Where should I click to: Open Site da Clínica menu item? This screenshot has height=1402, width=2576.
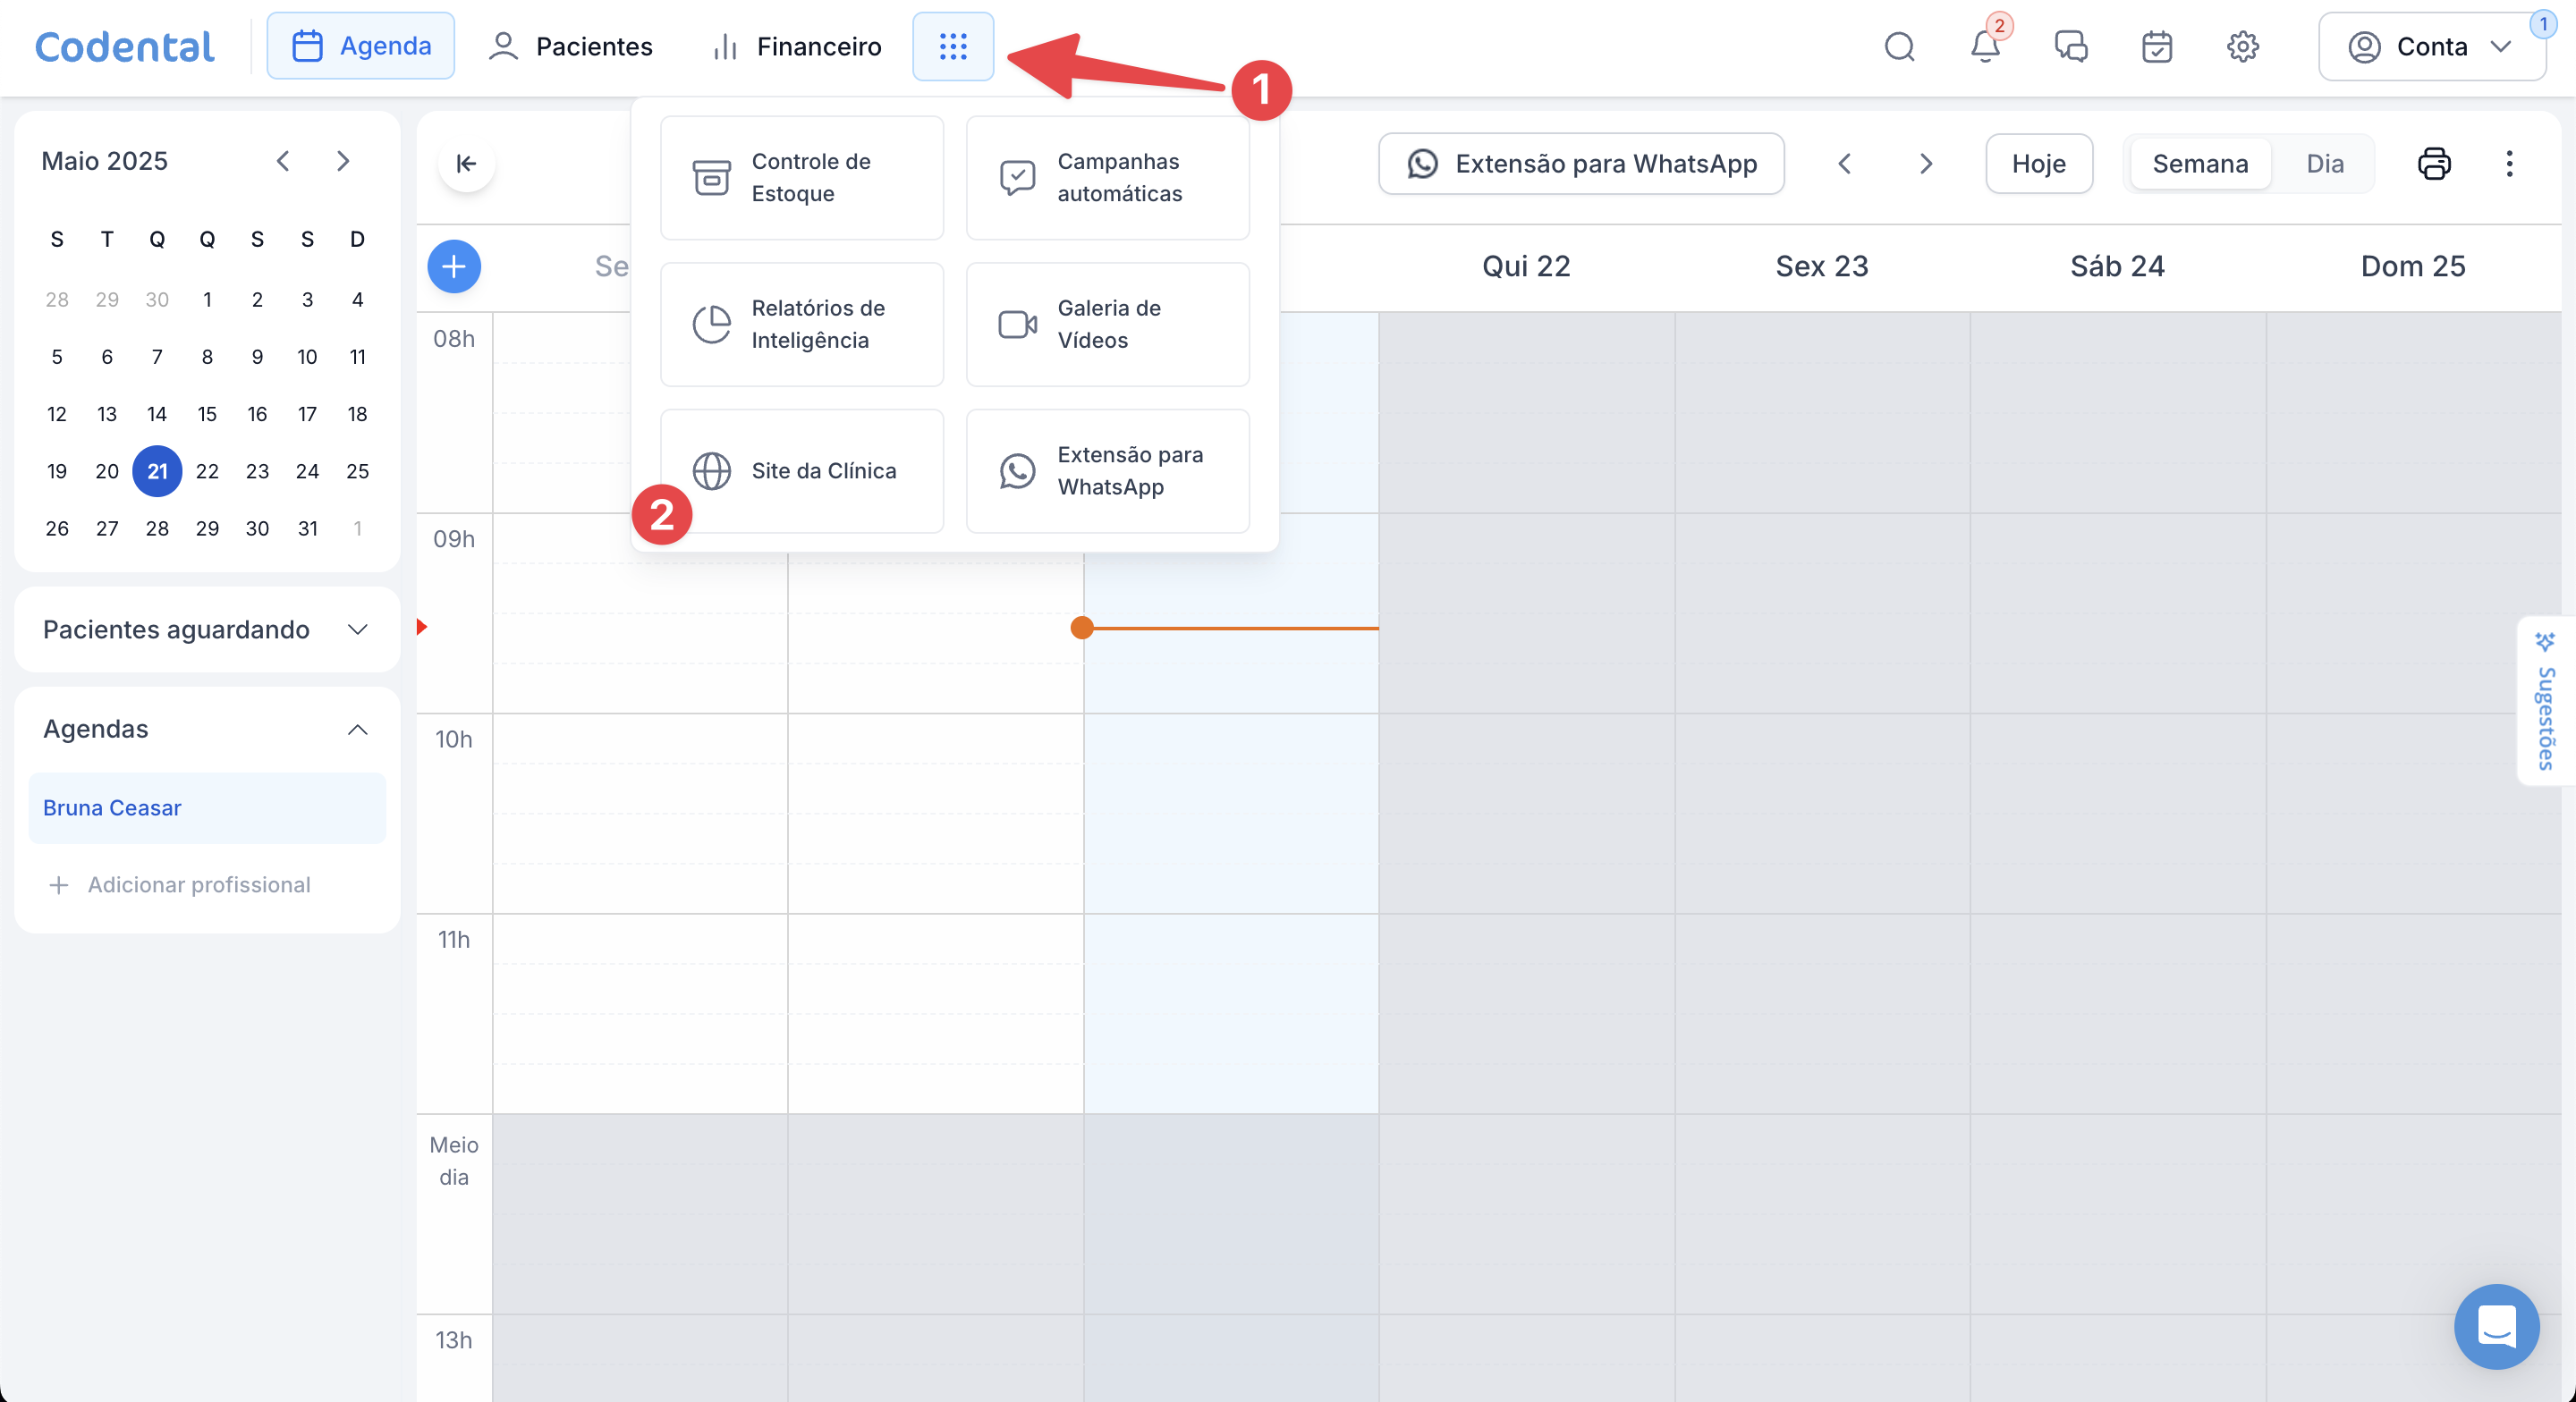(x=801, y=470)
